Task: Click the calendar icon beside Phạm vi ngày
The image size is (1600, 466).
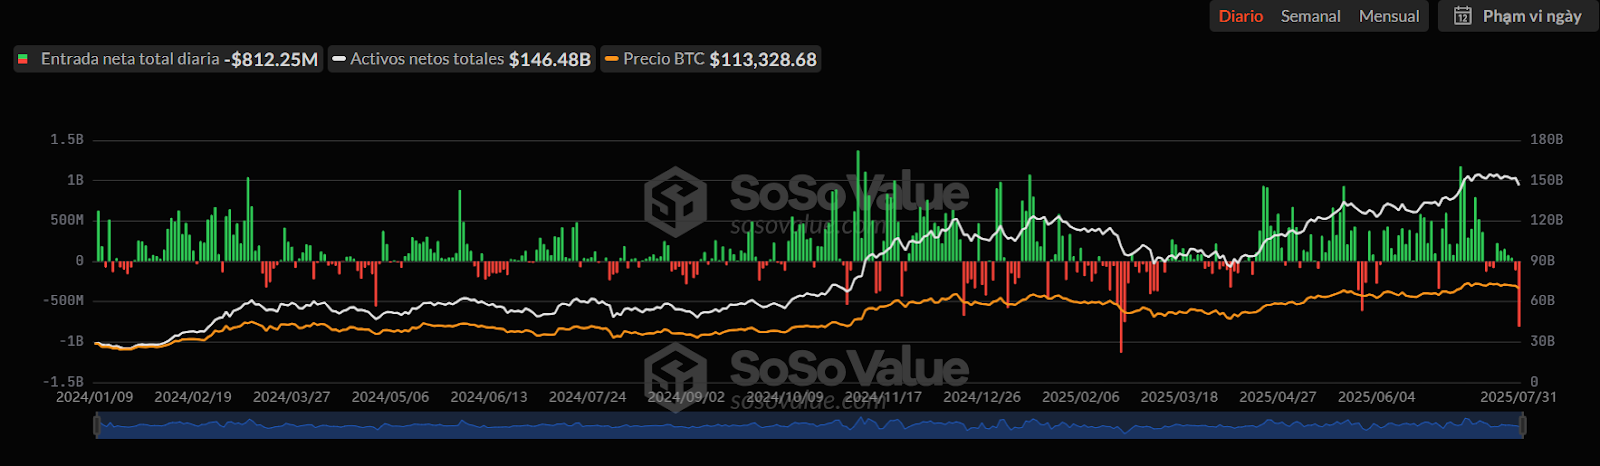Action: point(1462,16)
